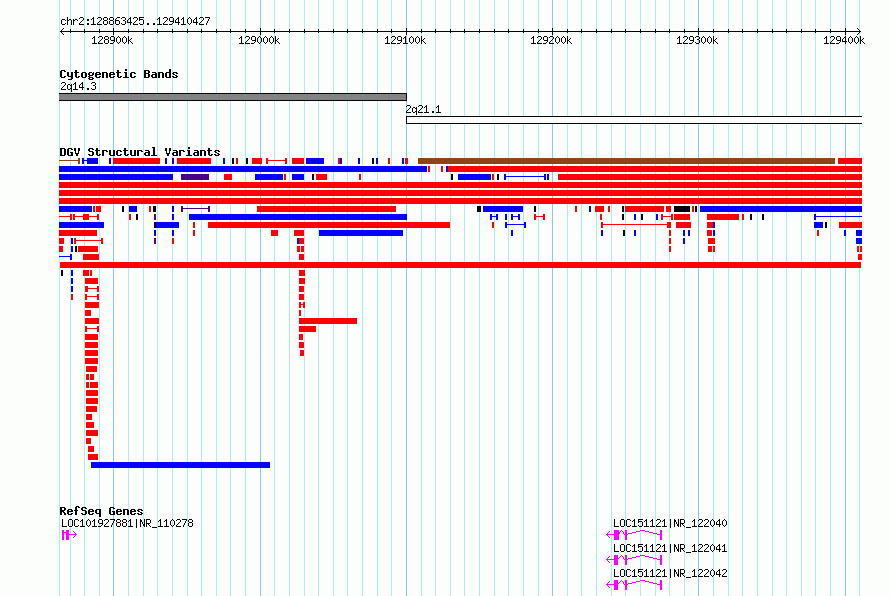The width and height of the screenshot is (890, 596).
Task: Click the LOC101927881 magenta gene glyph
Action: [x=69, y=535]
